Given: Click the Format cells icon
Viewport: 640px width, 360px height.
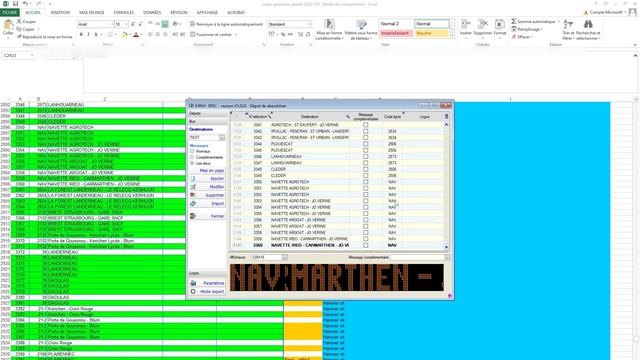Looking at the screenshot, I should coord(500,24).
